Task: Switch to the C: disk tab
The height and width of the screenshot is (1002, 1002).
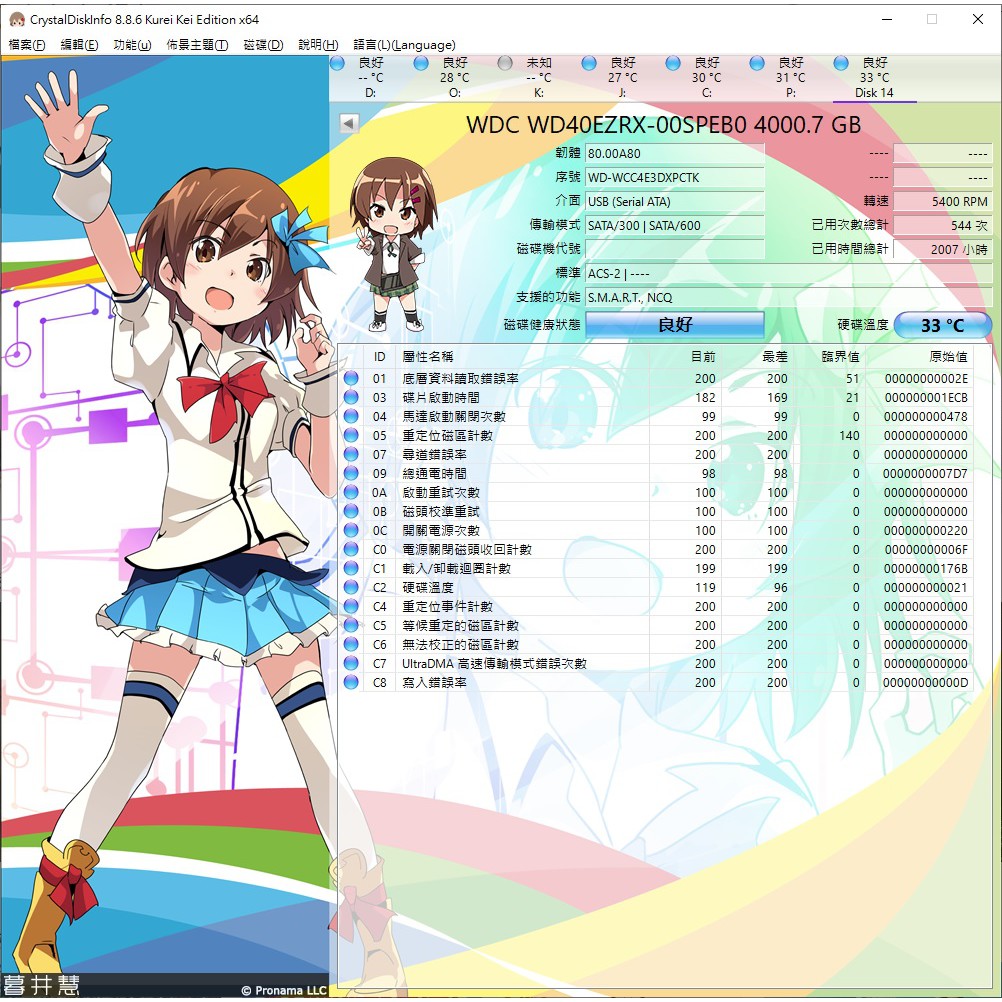Action: (x=706, y=78)
